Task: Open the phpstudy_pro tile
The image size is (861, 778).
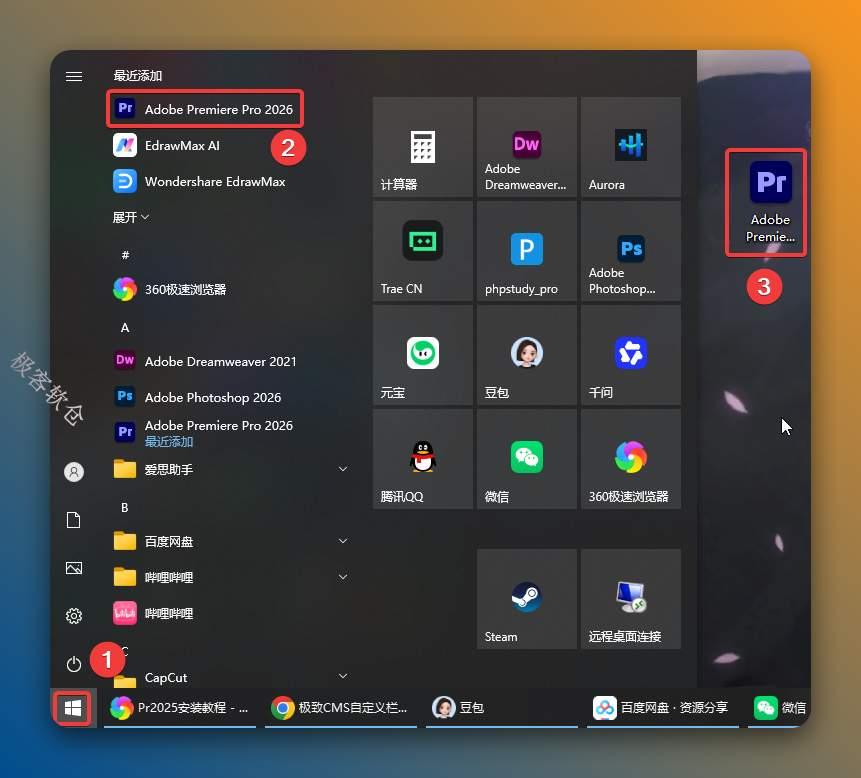Action: [x=527, y=251]
